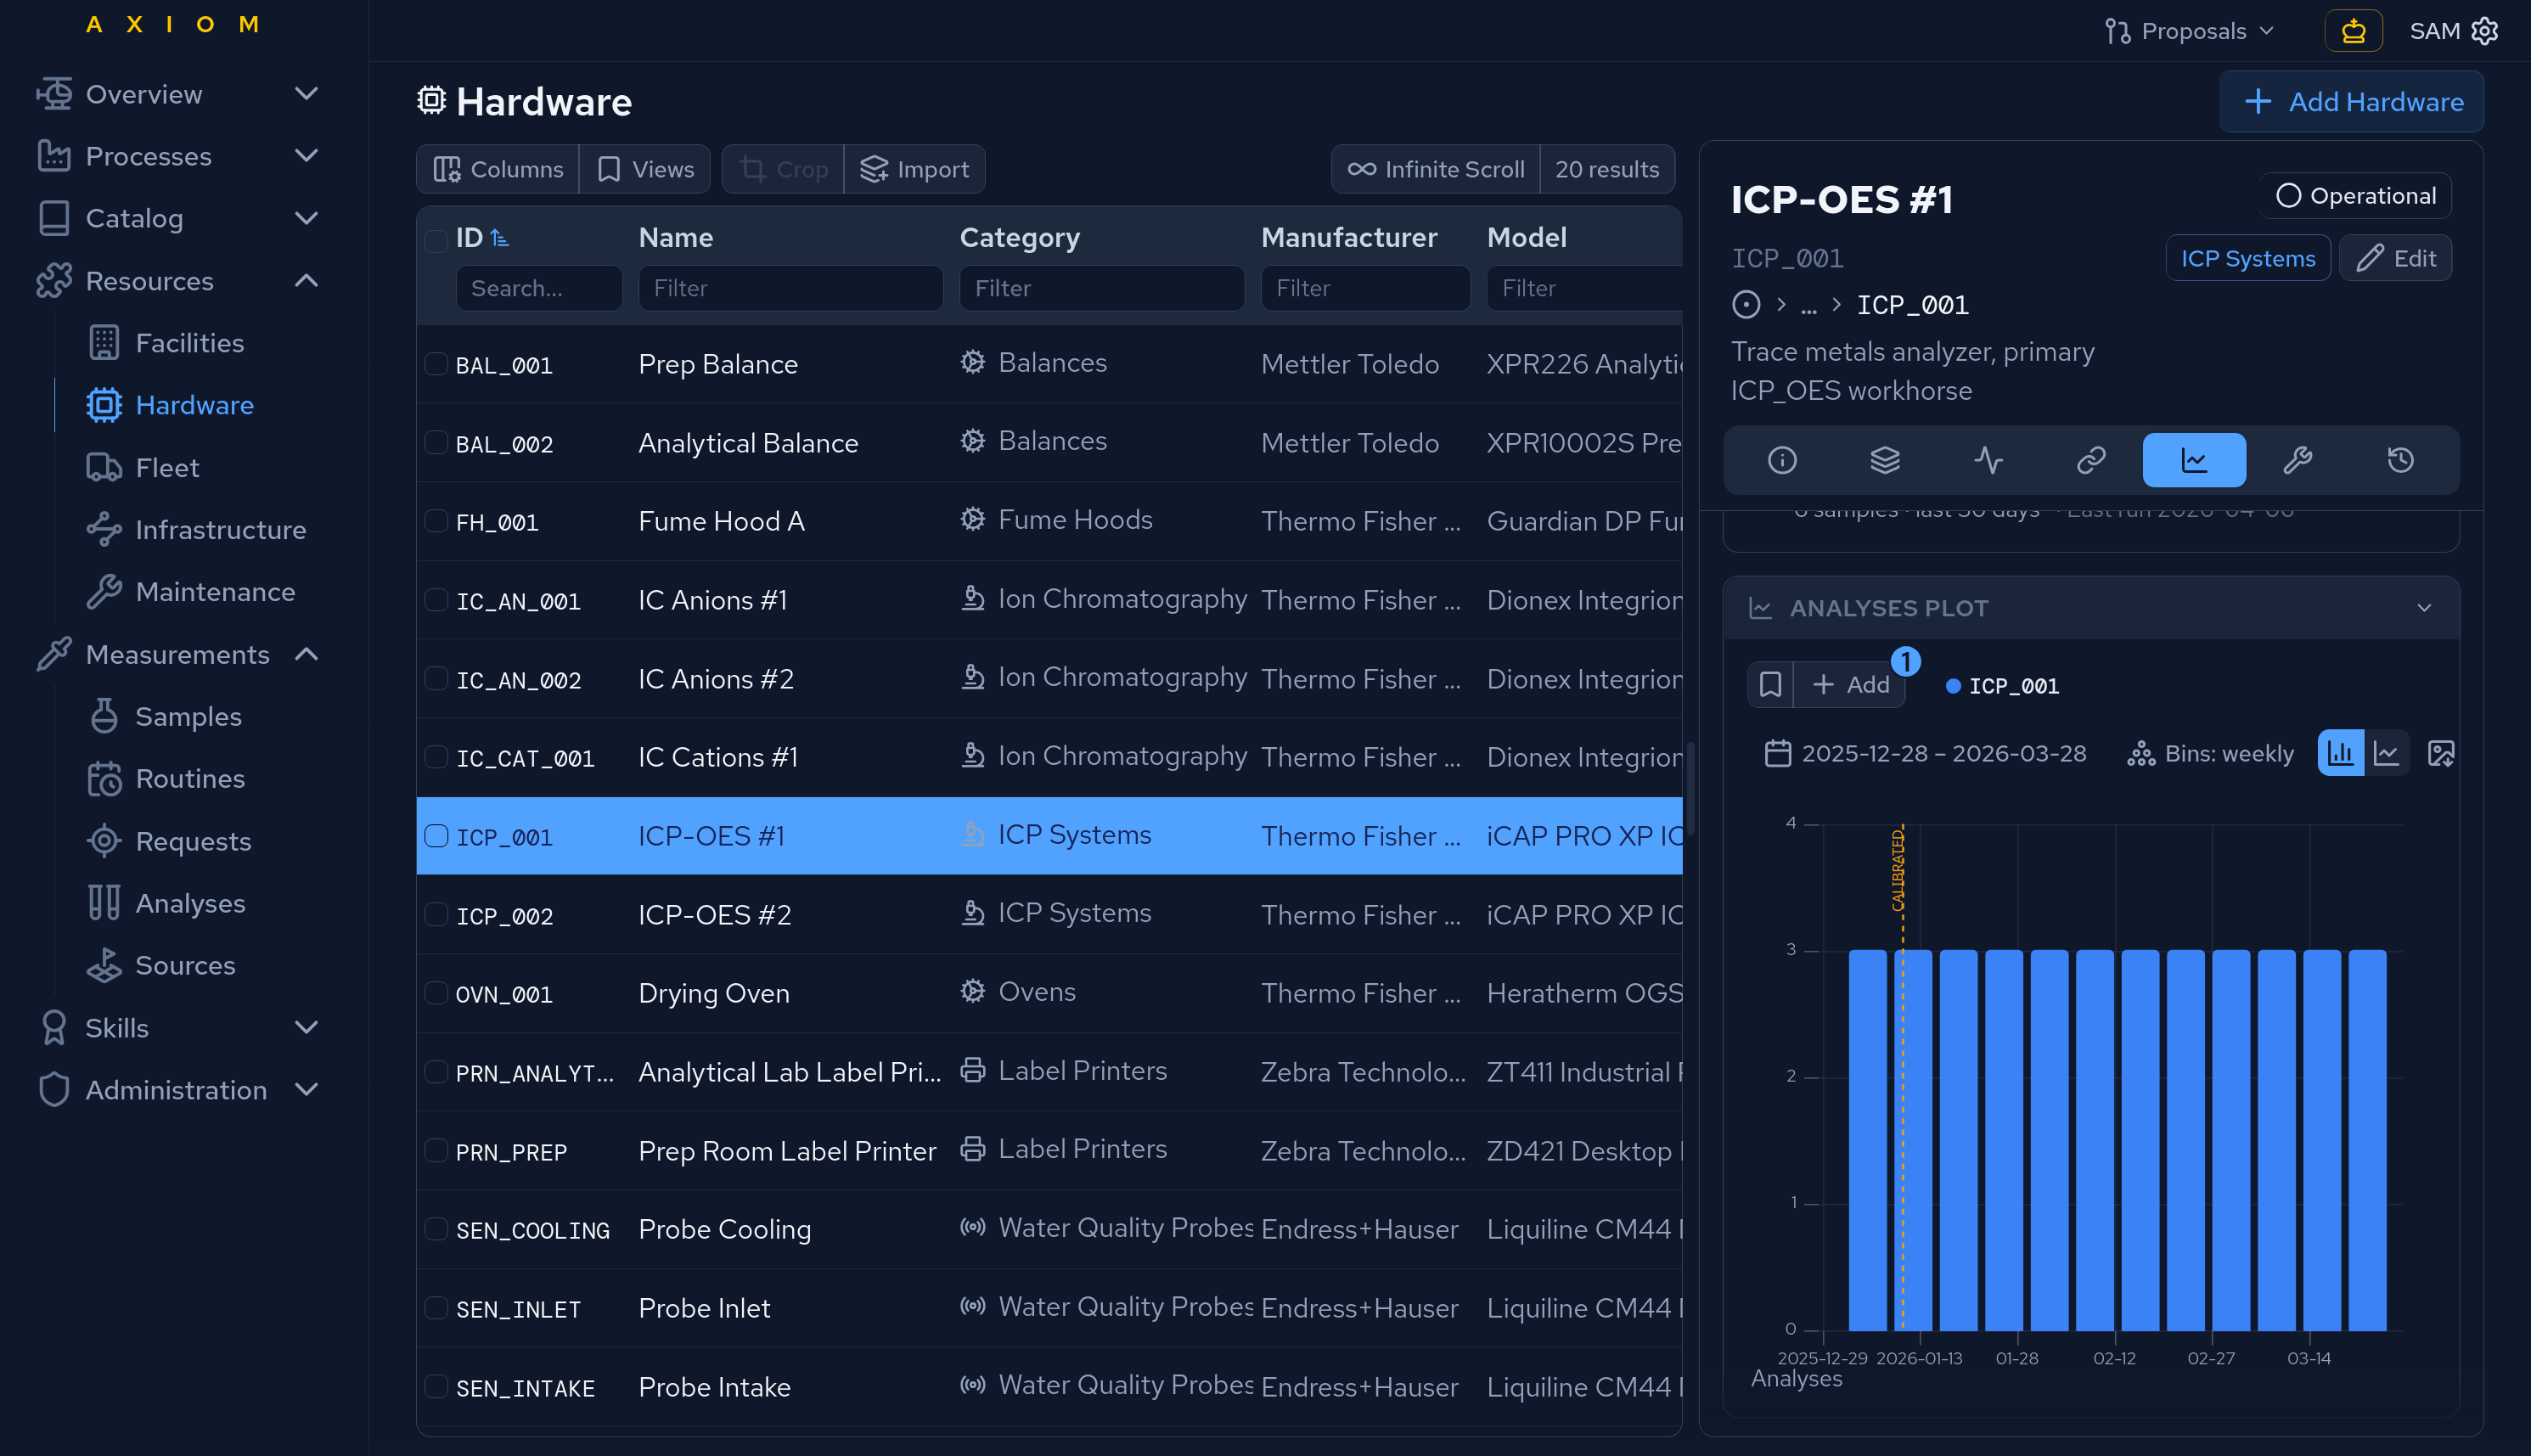2531x1456 pixels.
Task: Tick the checkbox for ICP_002 row
Action: point(436,915)
